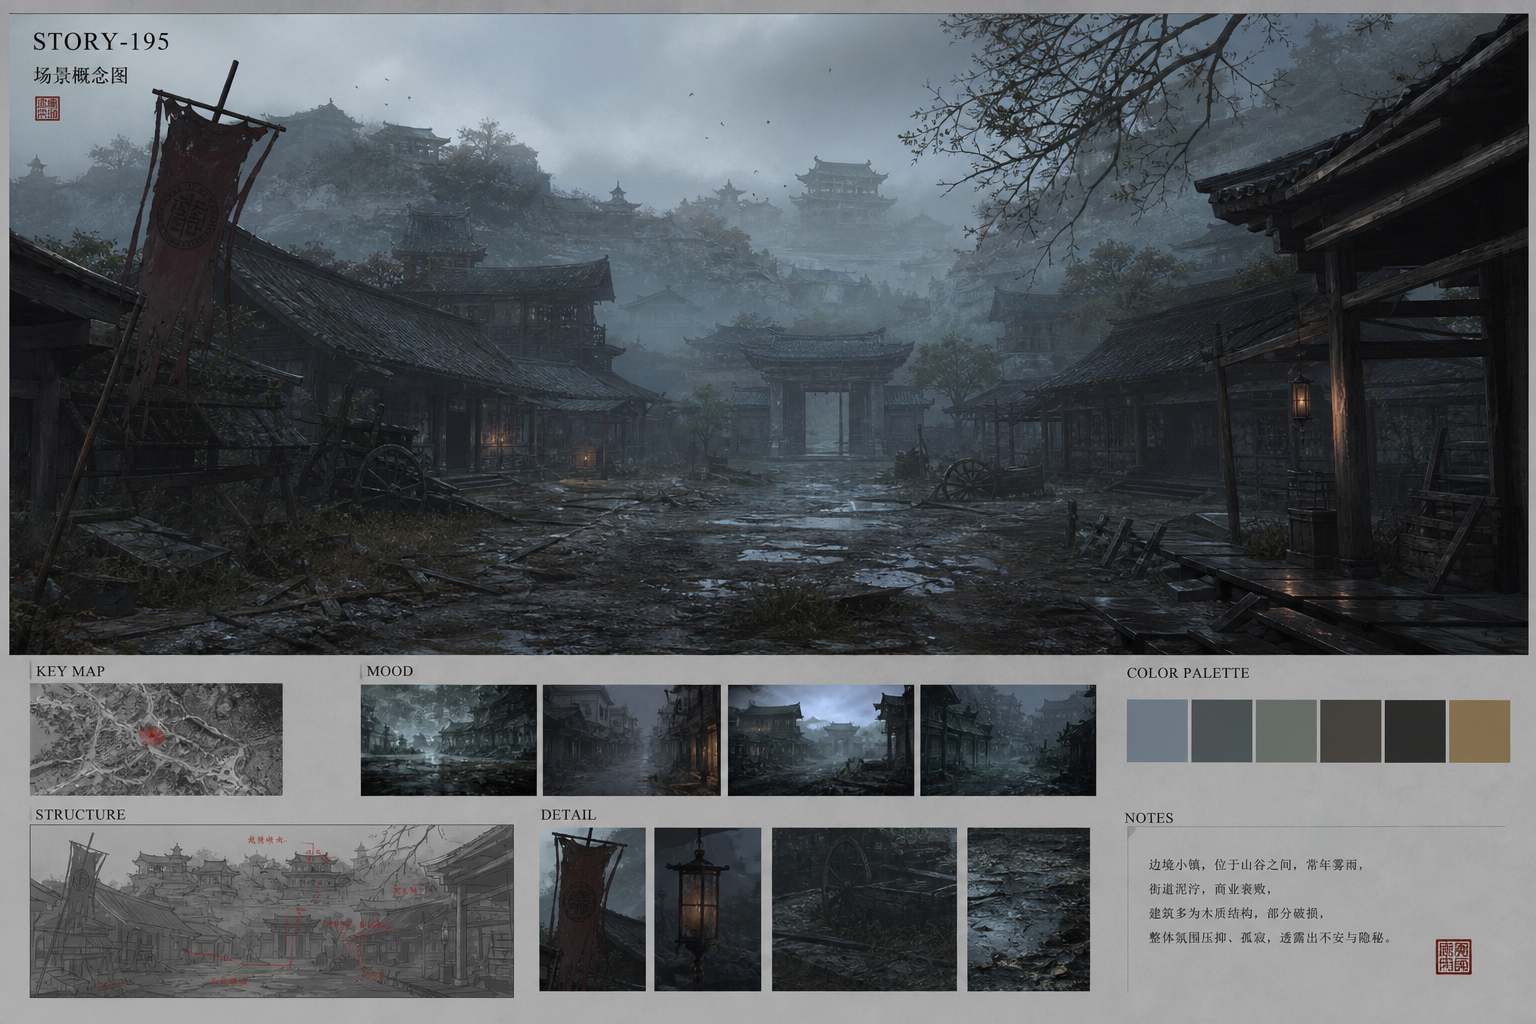Click the COLOR PALETTE heading

pos(1188,673)
